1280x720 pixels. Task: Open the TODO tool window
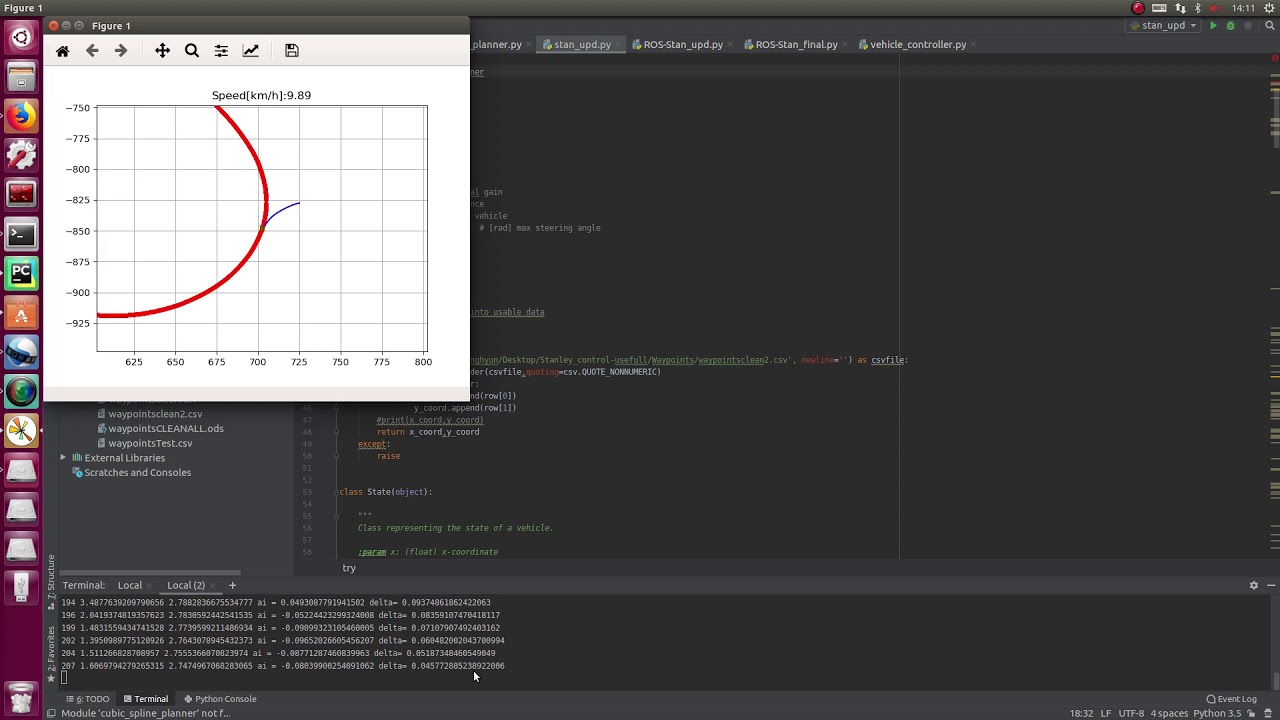(x=88, y=699)
